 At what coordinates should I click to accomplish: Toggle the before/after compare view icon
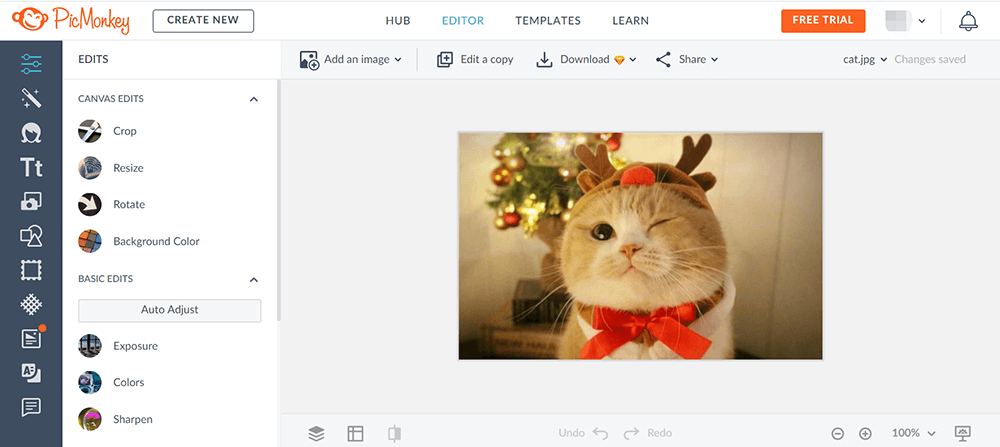[x=395, y=433]
